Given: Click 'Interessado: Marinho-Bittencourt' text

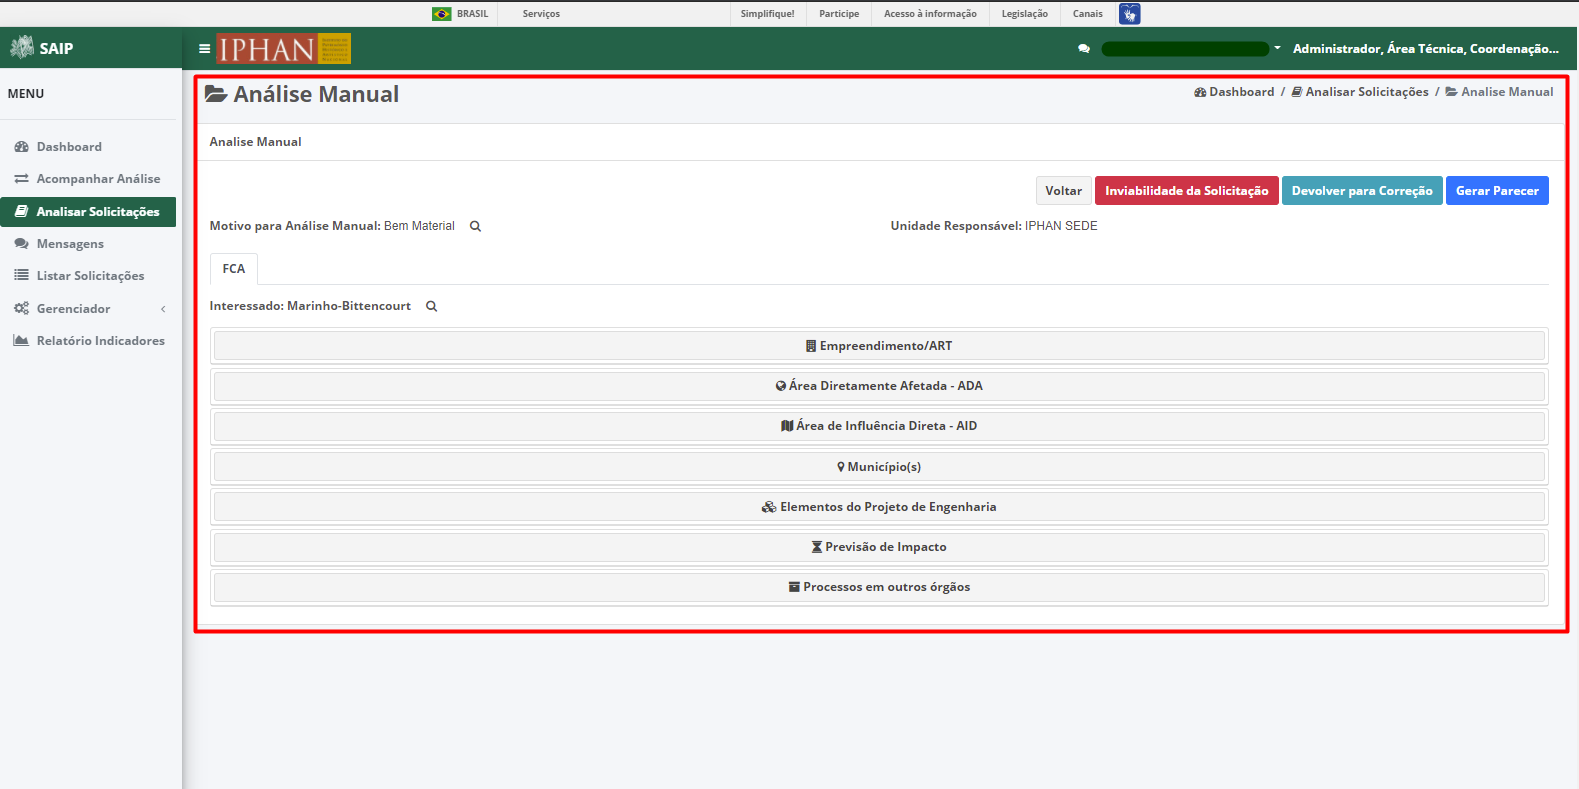Looking at the screenshot, I should [310, 306].
